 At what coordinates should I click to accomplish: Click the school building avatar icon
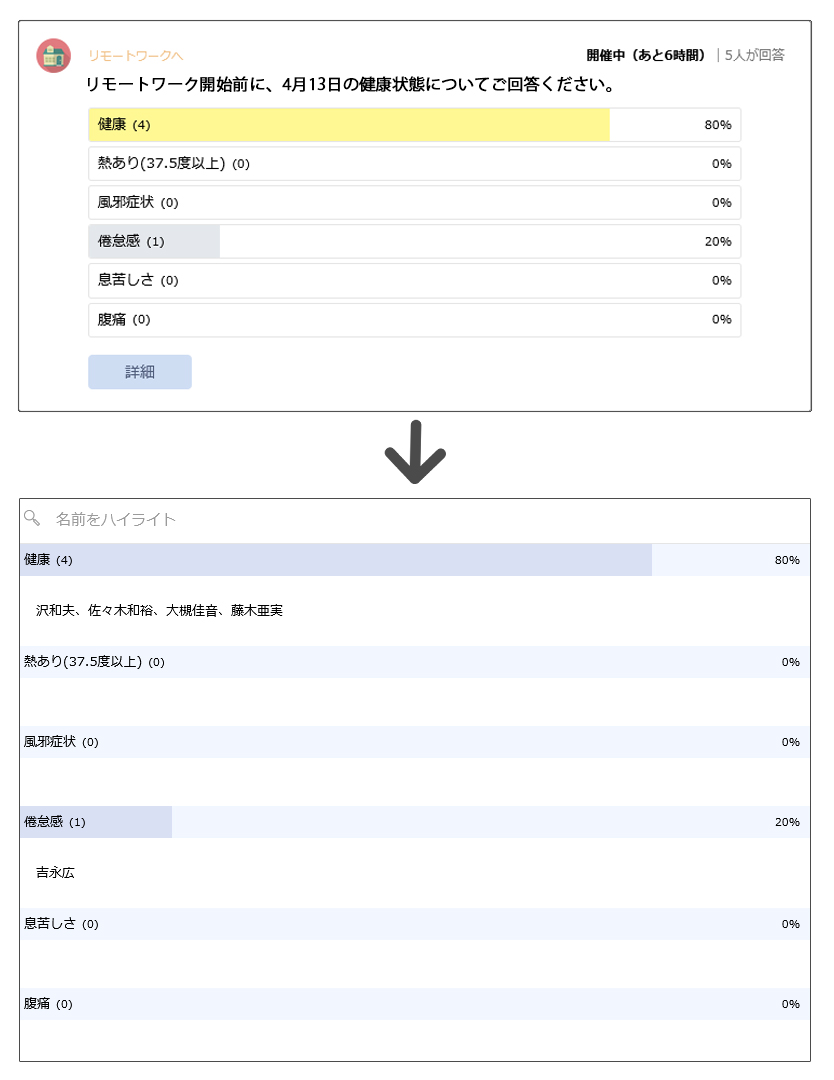pyautogui.click(x=54, y=56)
